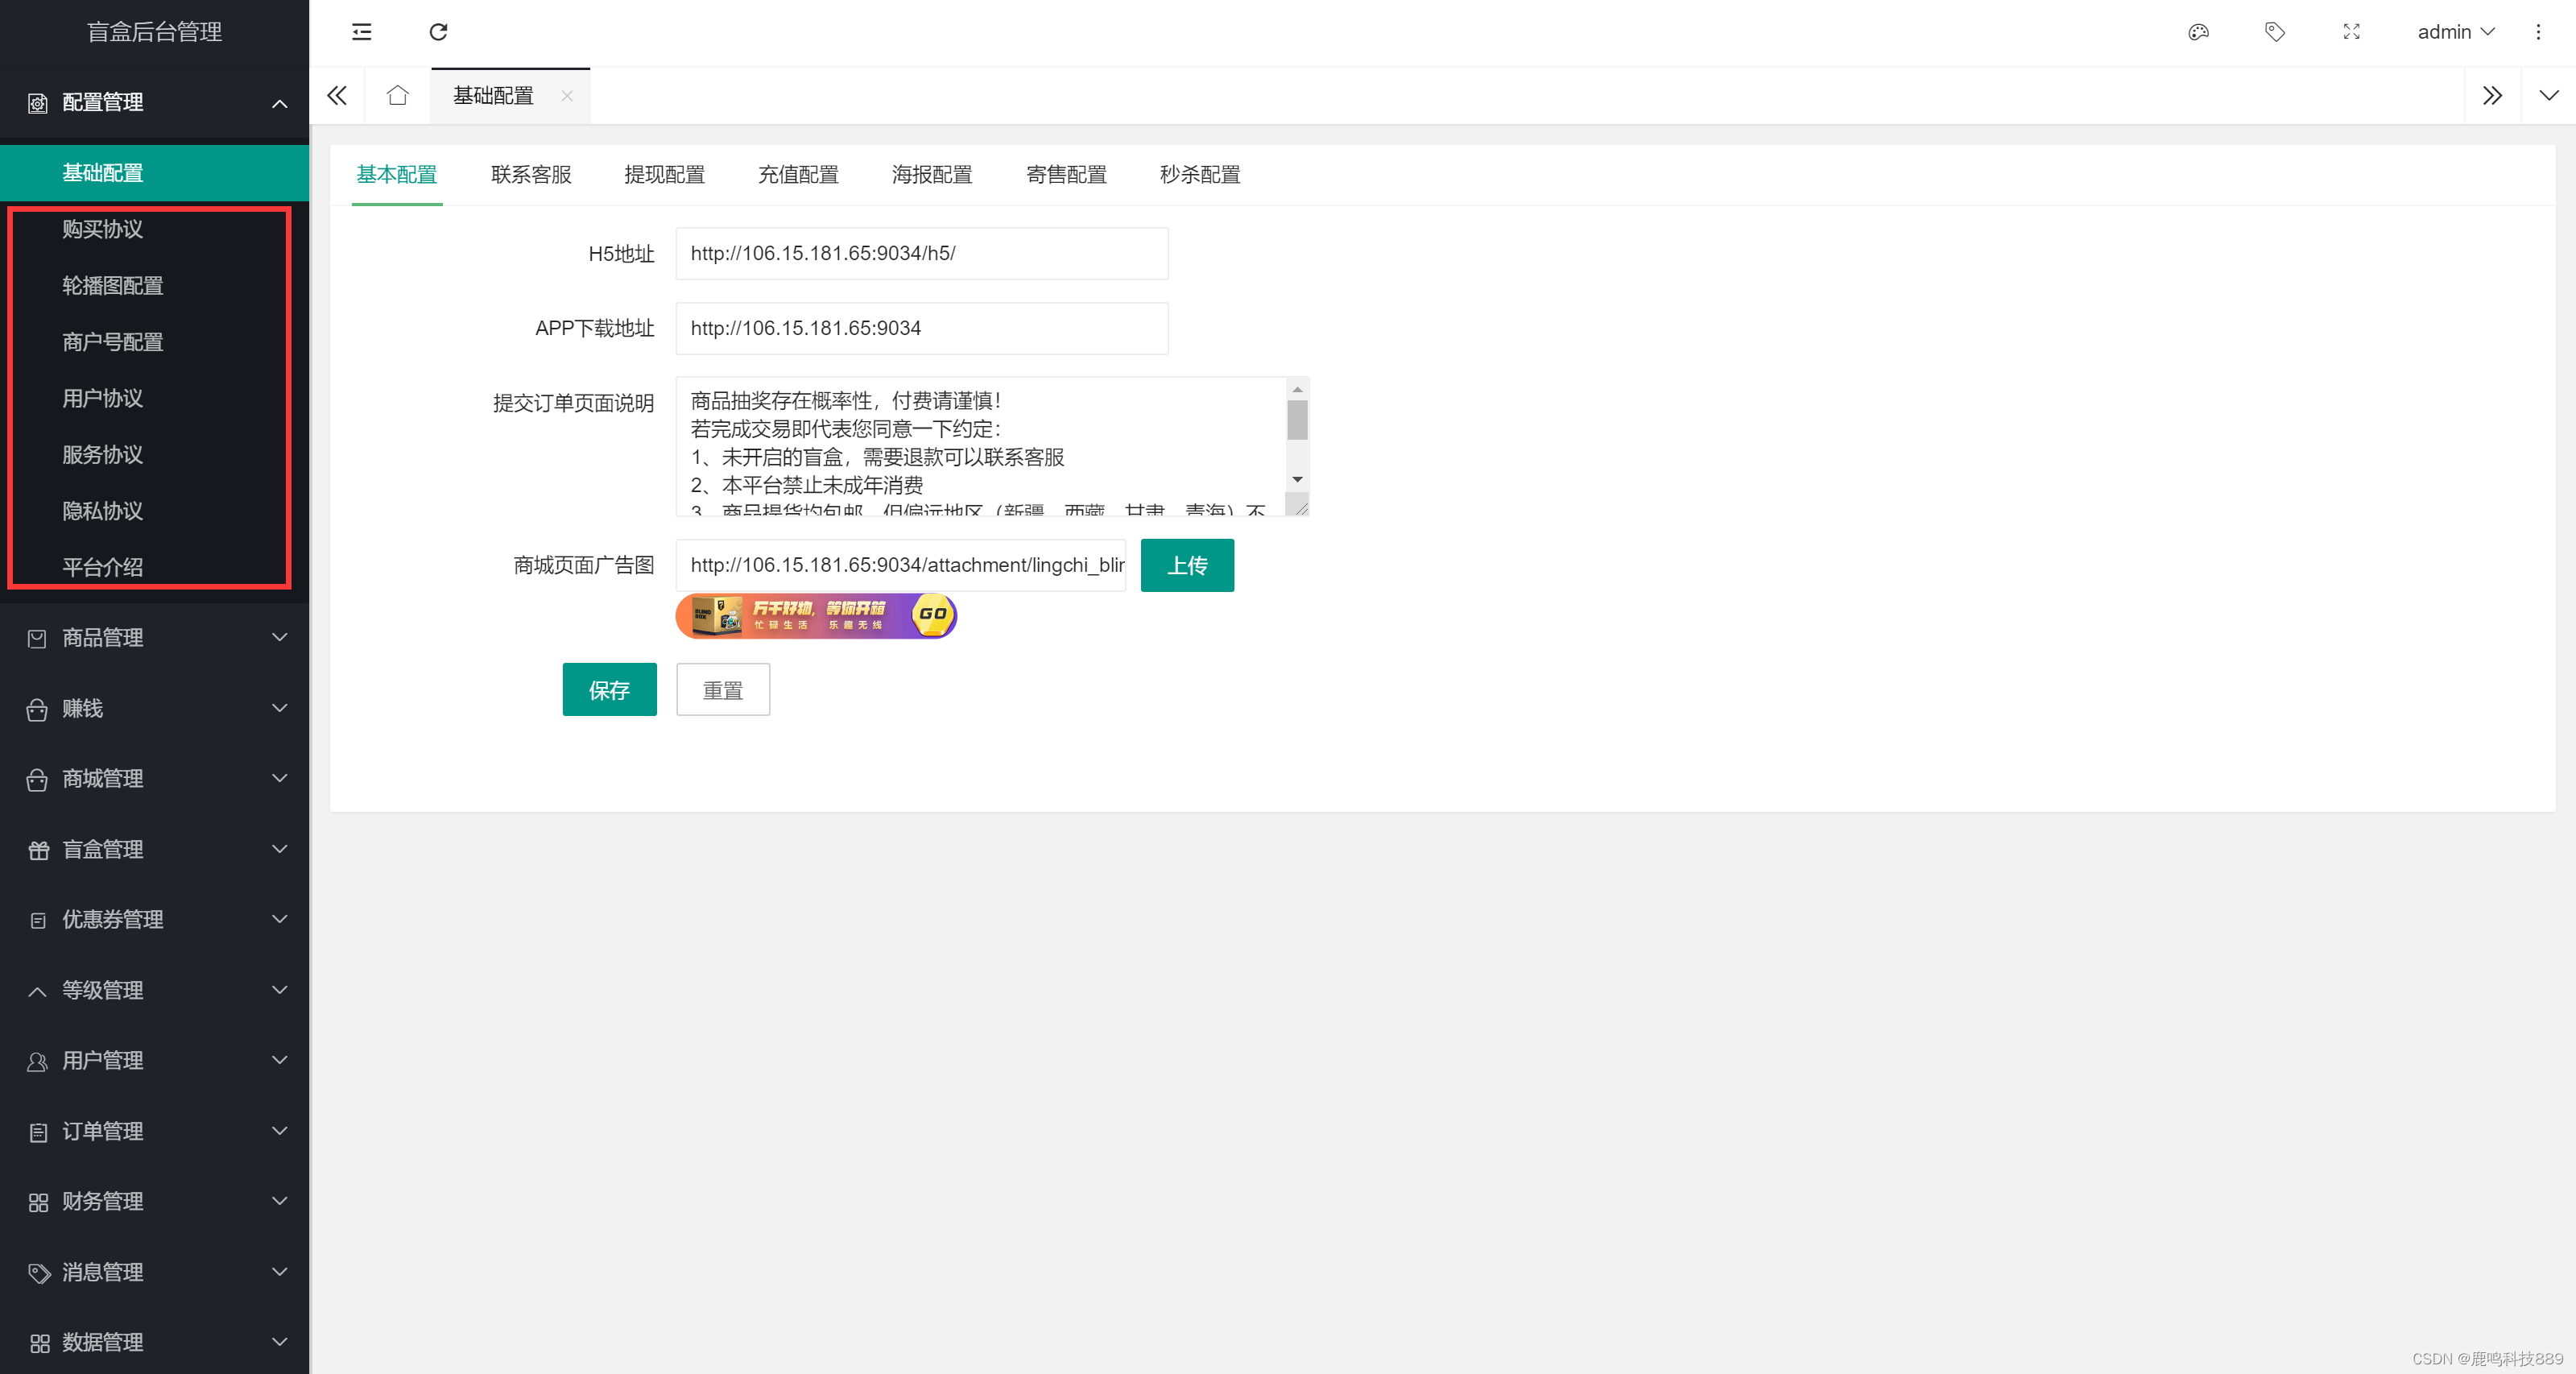This screenshot has width=2576, height=1374.
Task: Enter fullscreen via the expand icon
Action: (2351, 32)
